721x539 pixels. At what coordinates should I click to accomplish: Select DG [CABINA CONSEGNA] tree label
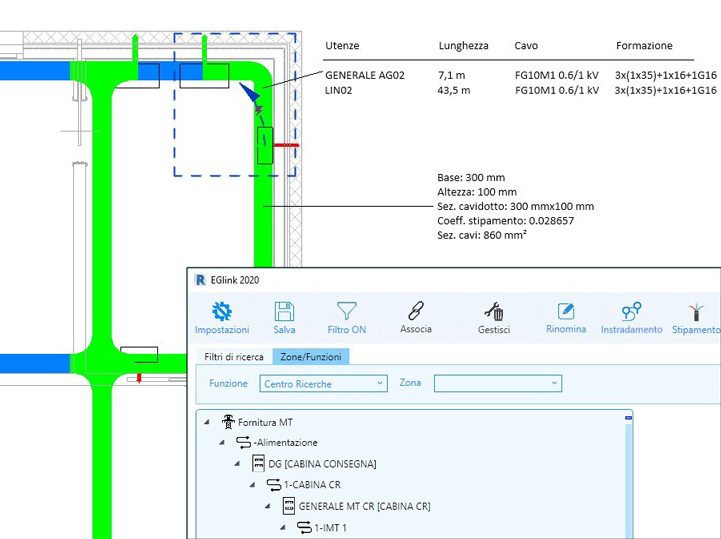pos(322,464)
